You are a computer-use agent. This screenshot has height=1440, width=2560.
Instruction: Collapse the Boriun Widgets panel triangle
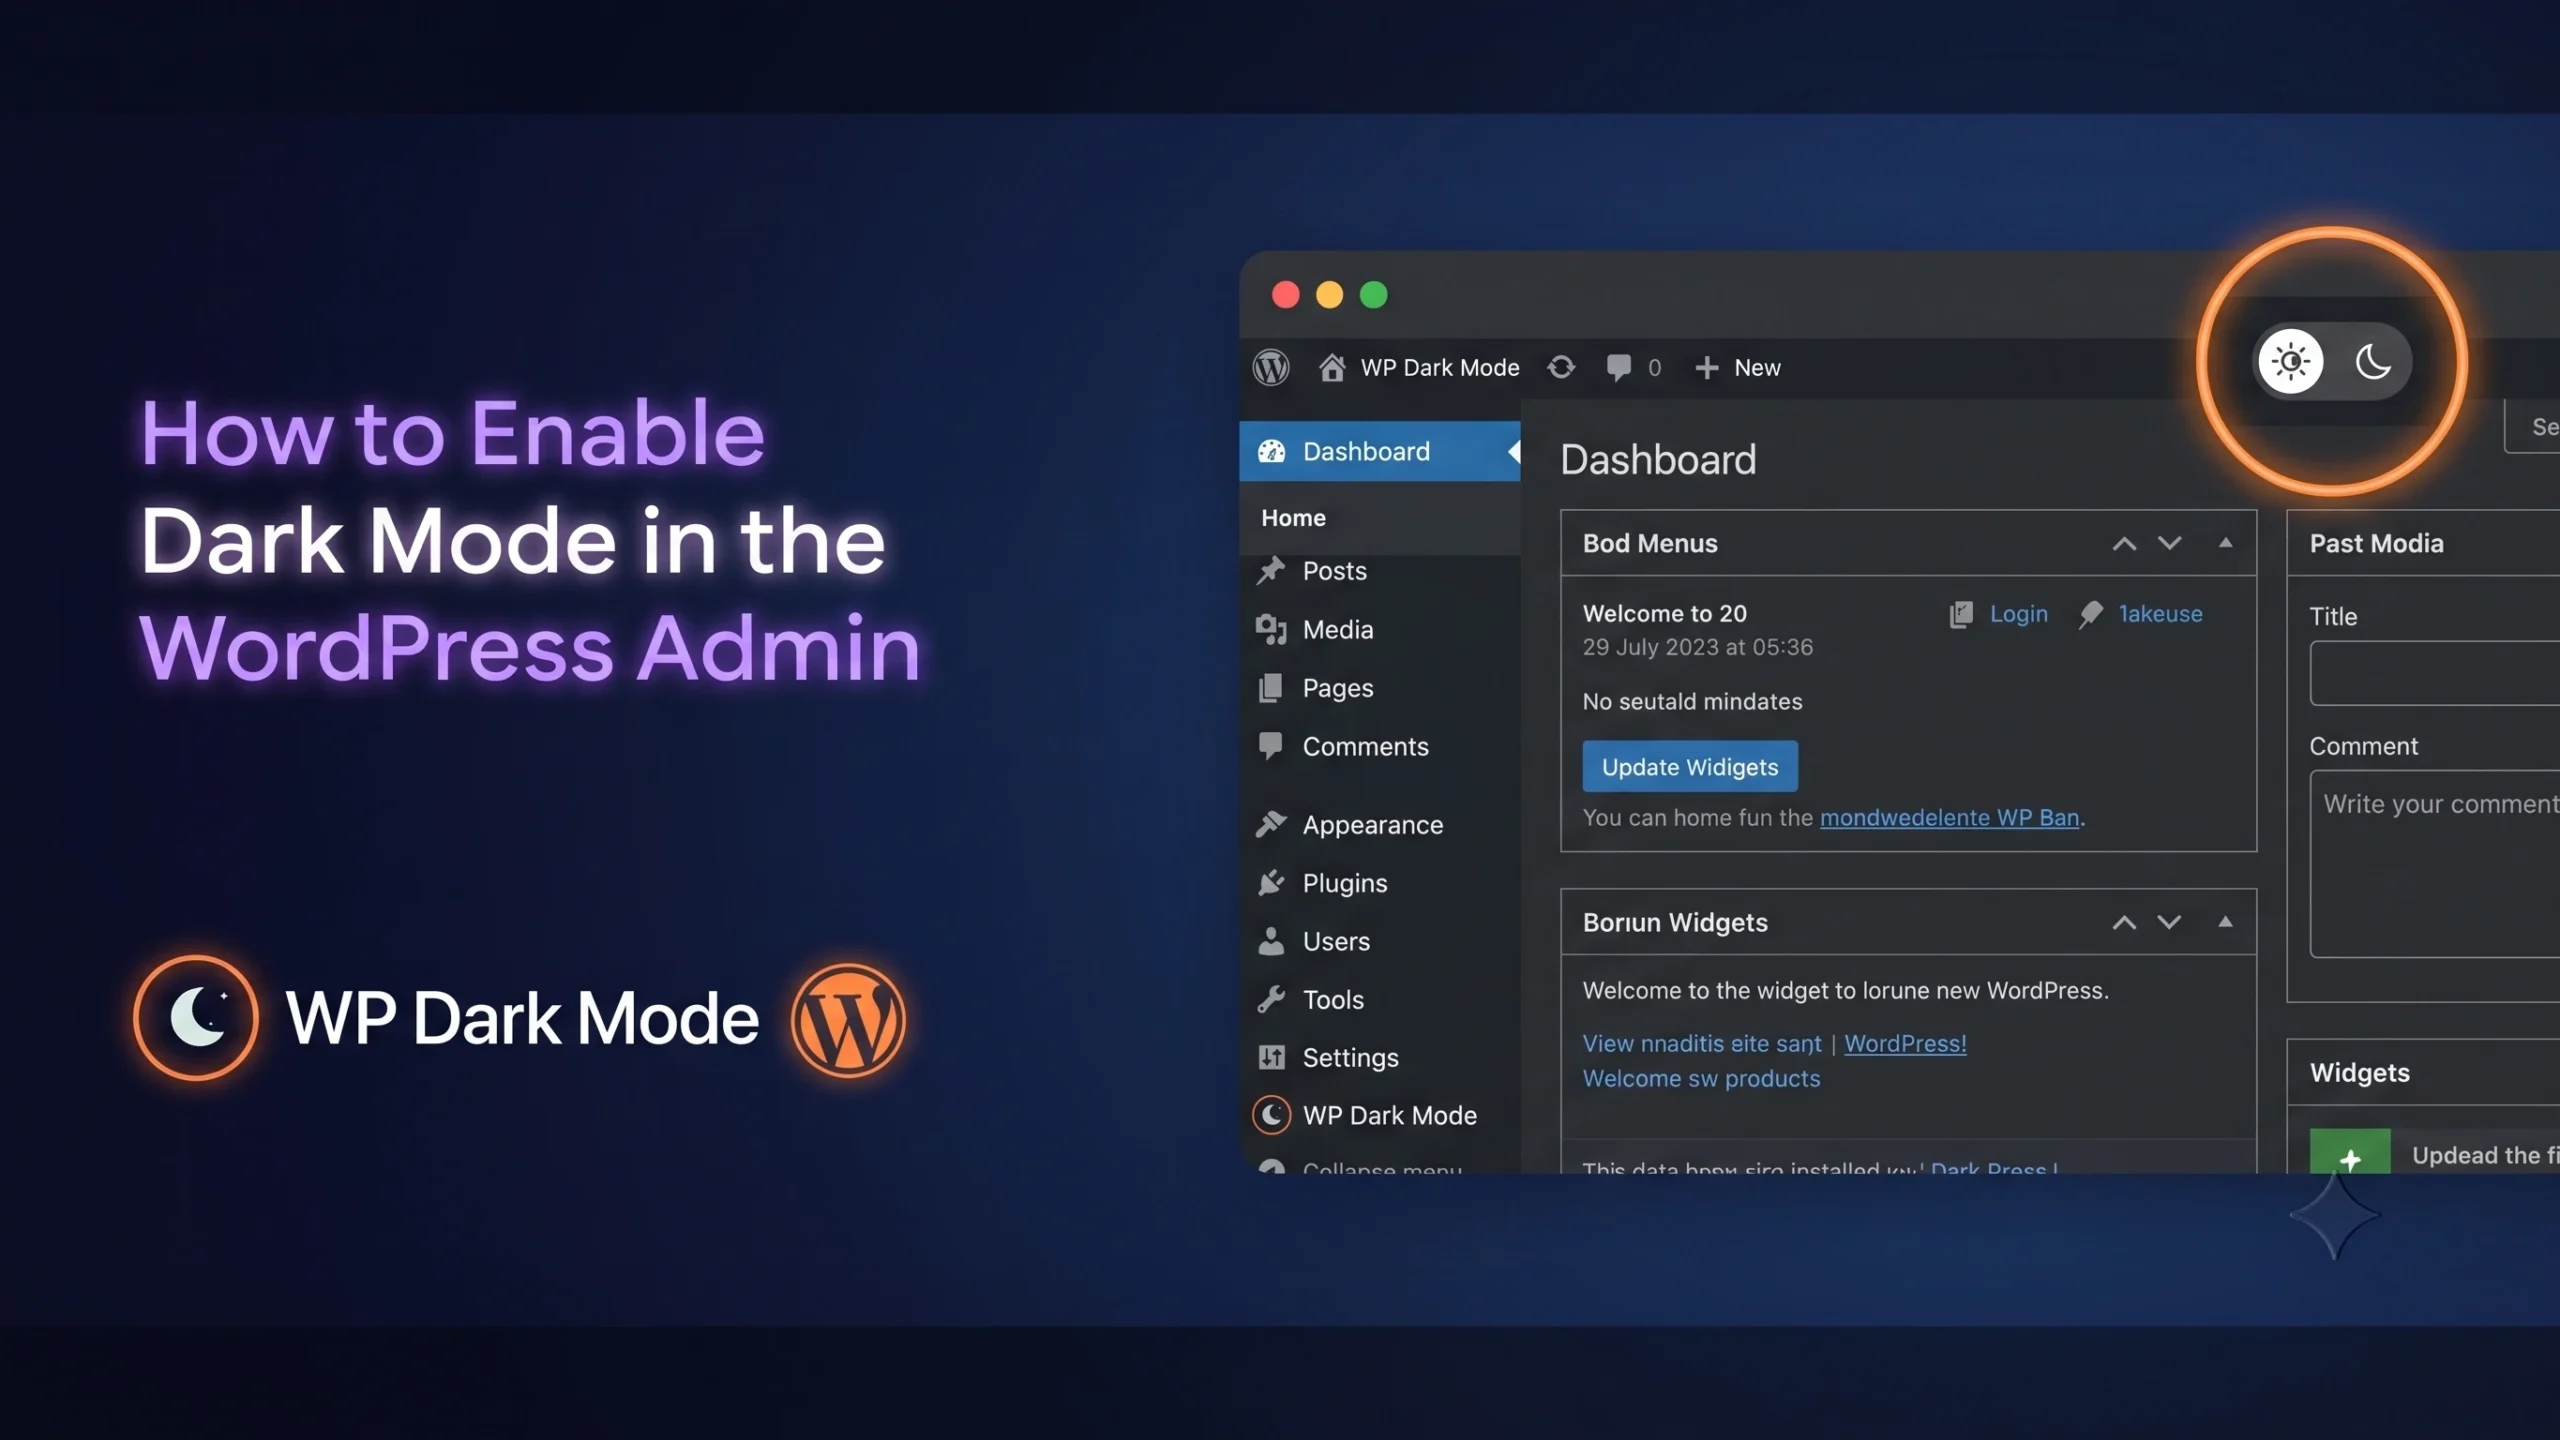point(2225,921)
